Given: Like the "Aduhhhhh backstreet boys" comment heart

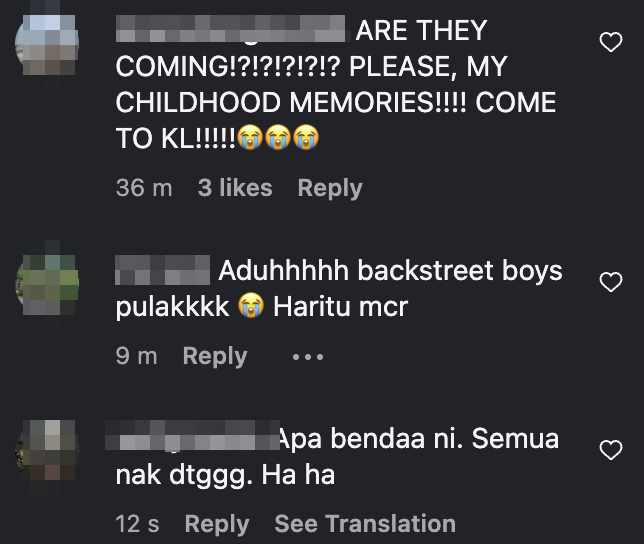Looking at the screenshot, I should pyautogui.click(x=611, y=282).
